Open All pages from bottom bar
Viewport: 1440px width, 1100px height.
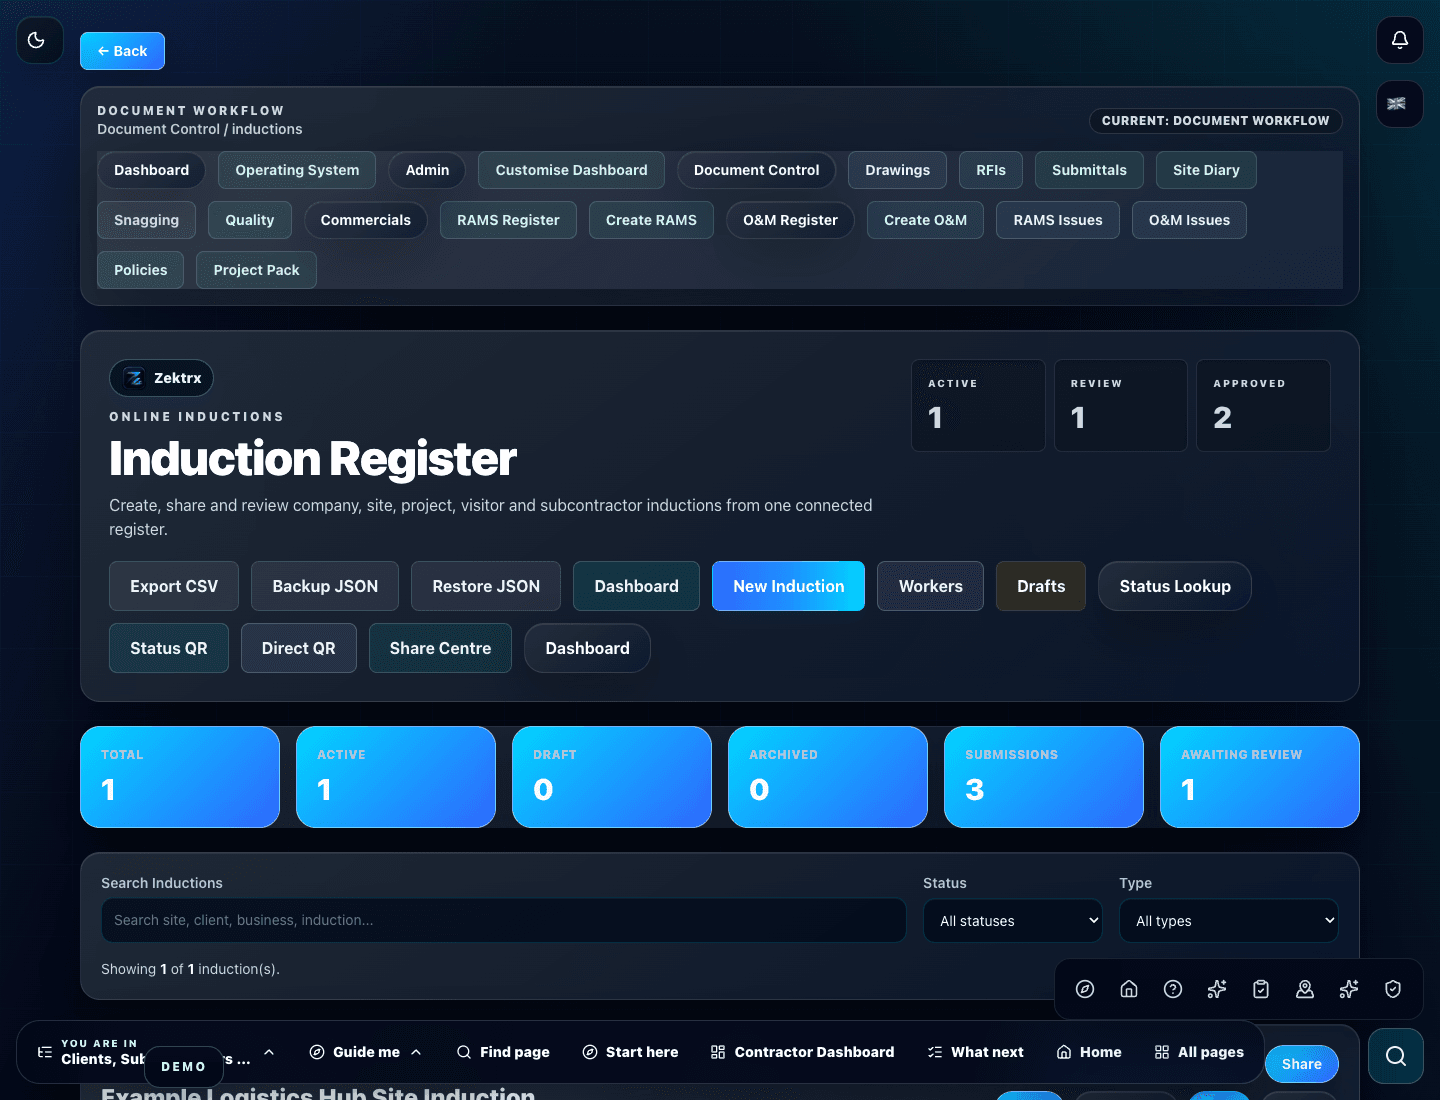(1199, 1052)
